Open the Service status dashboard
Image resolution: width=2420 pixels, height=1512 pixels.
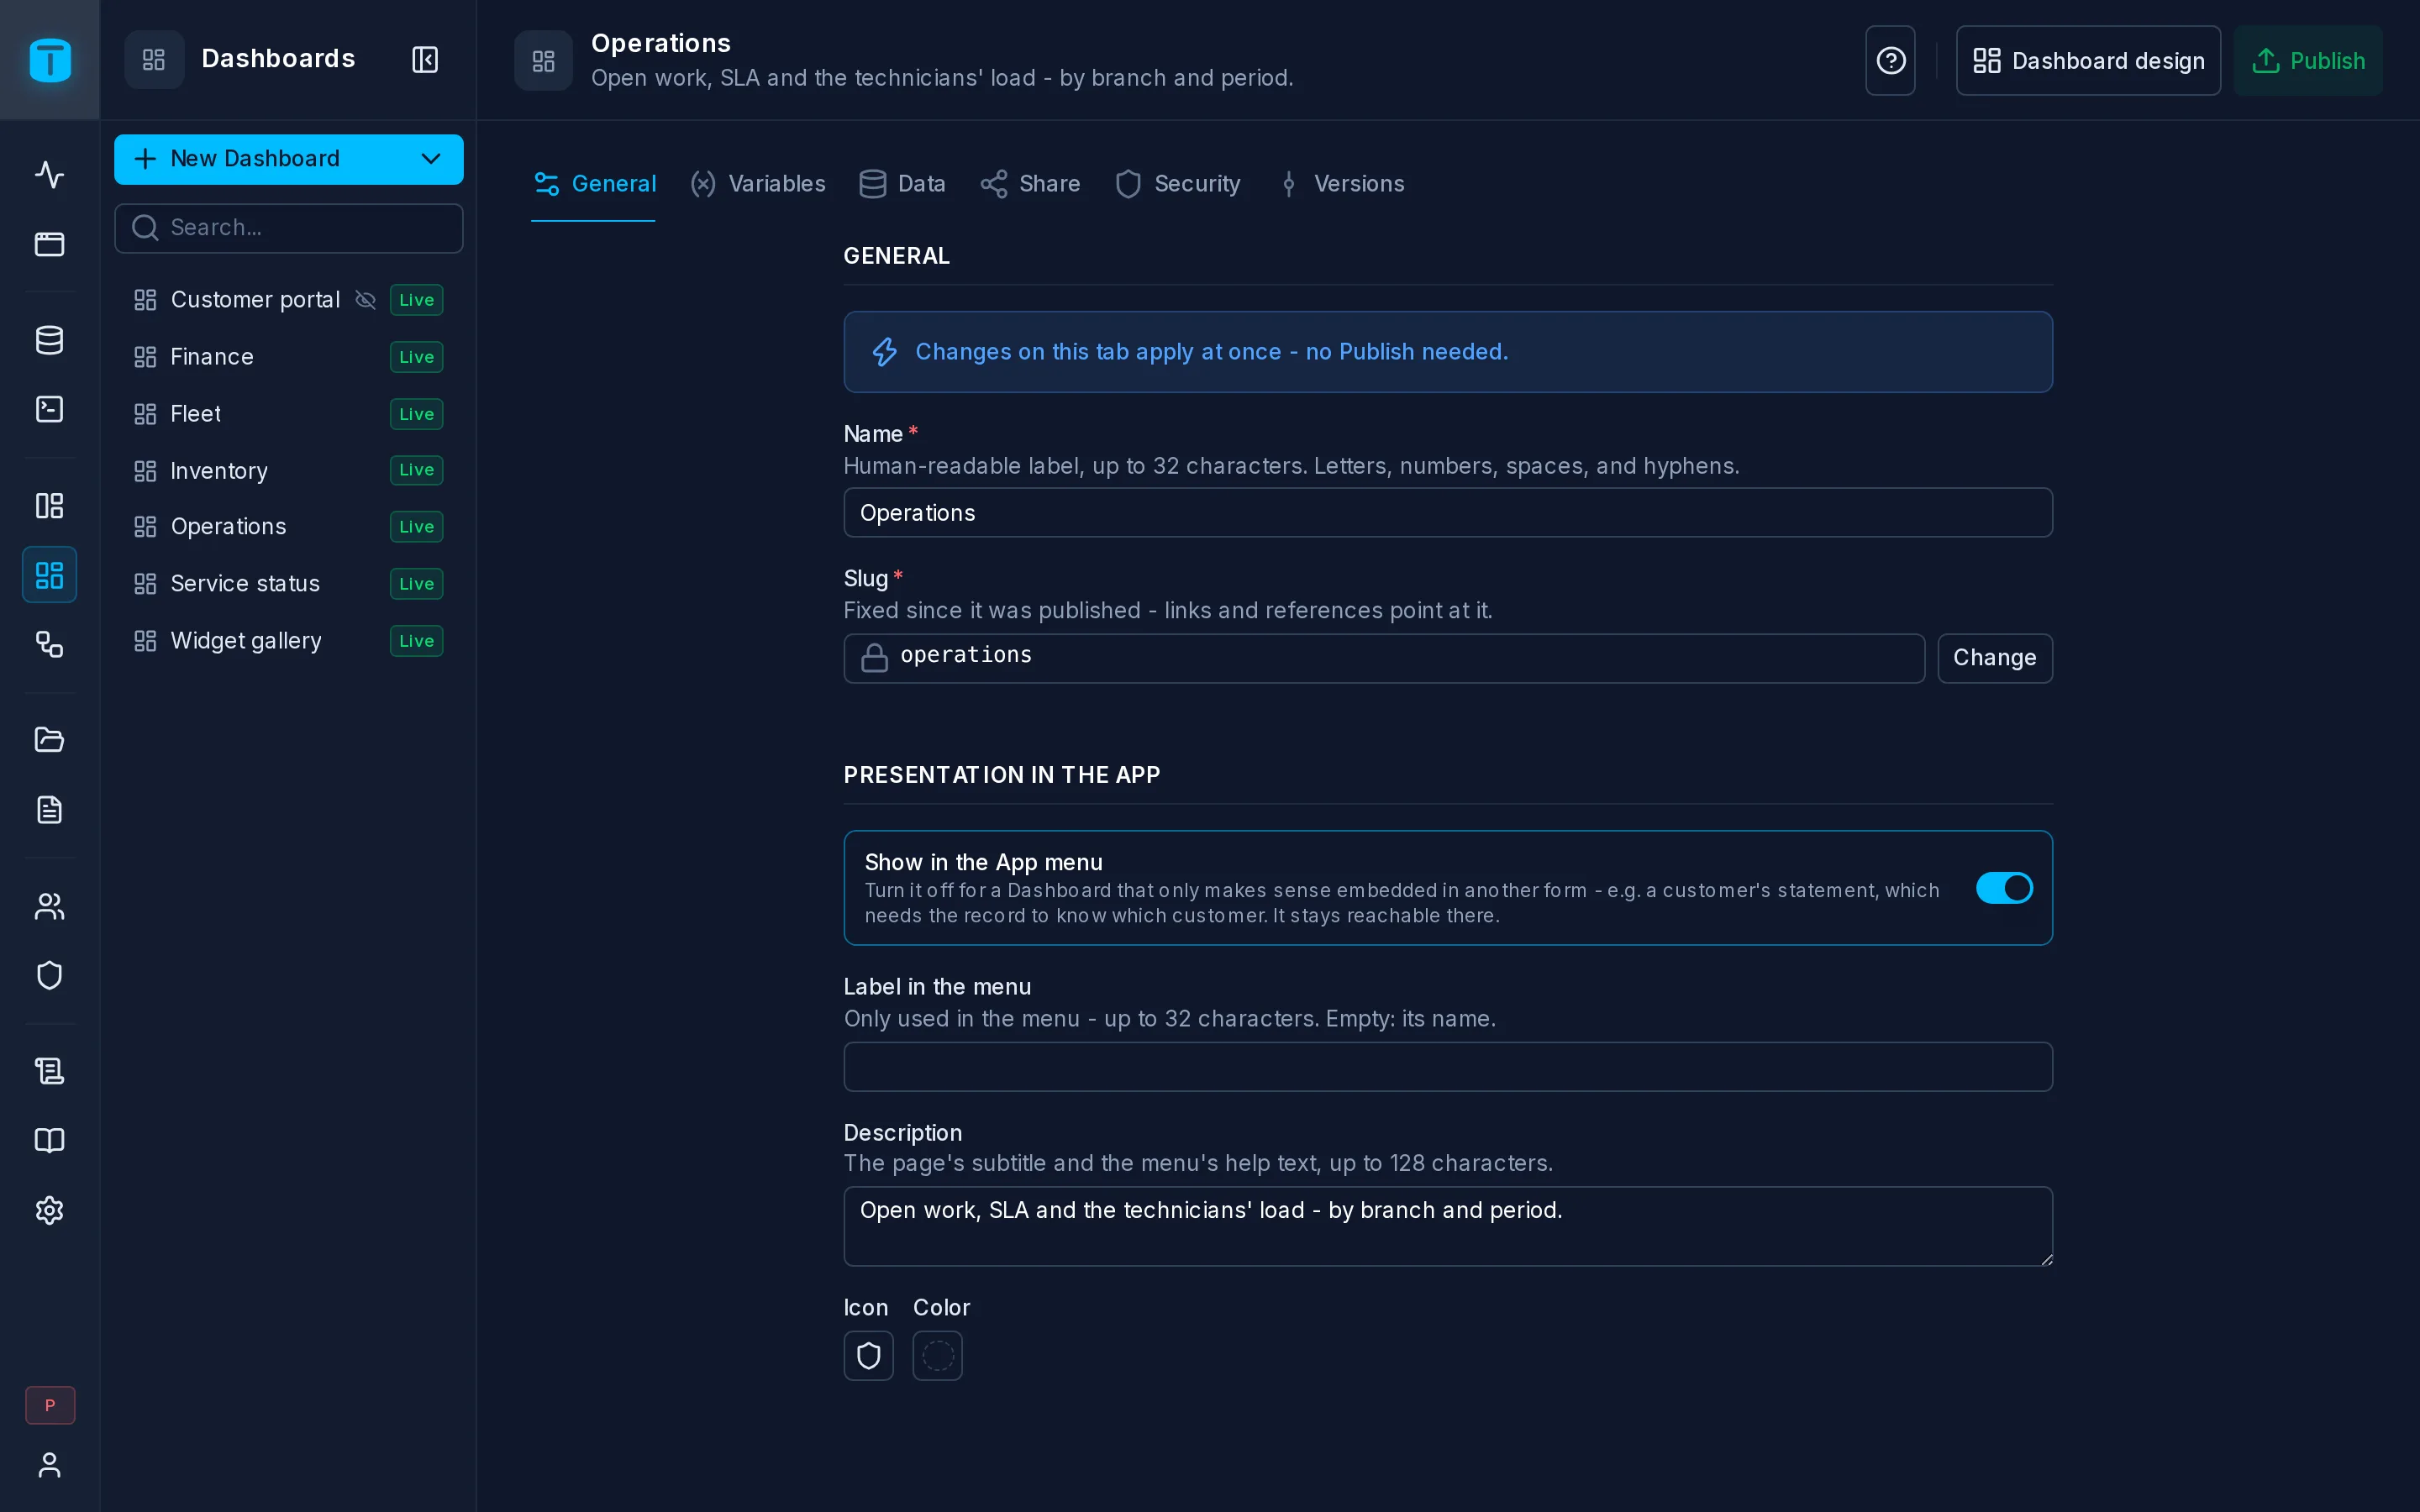tap(289, 584)
